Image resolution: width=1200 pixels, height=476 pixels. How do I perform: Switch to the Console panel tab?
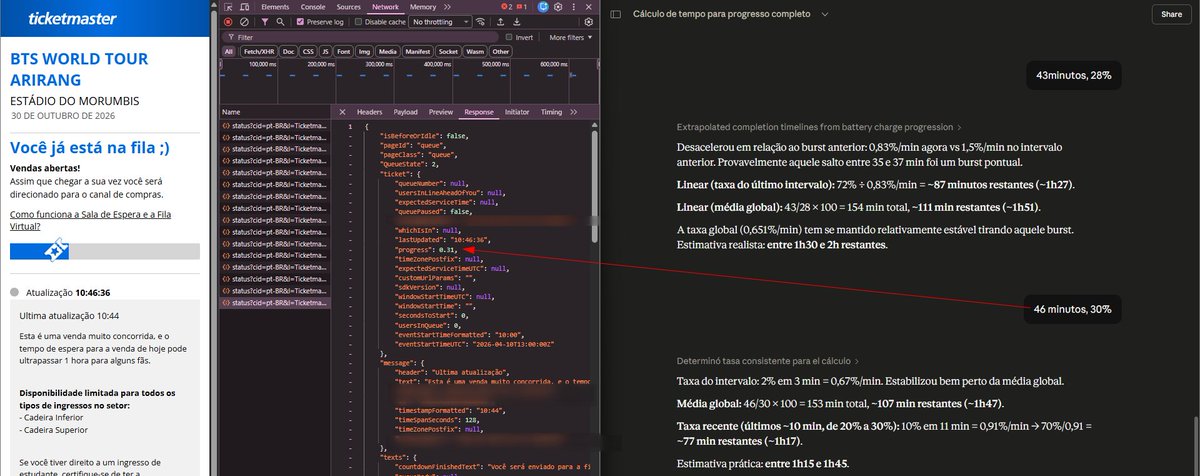[313, 7]
